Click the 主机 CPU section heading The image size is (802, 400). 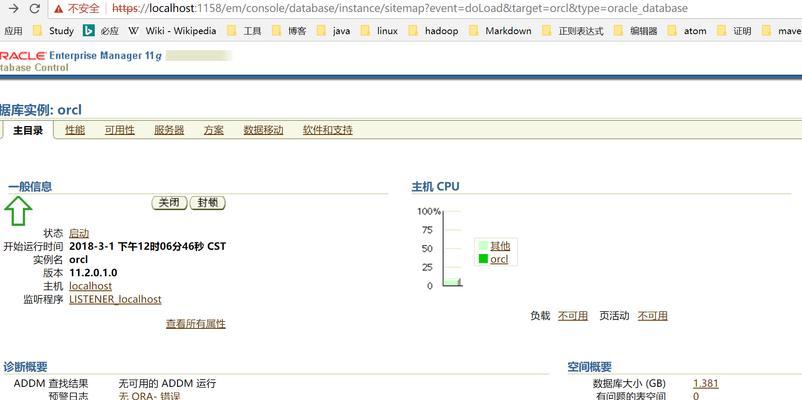[x=435, y=187]
